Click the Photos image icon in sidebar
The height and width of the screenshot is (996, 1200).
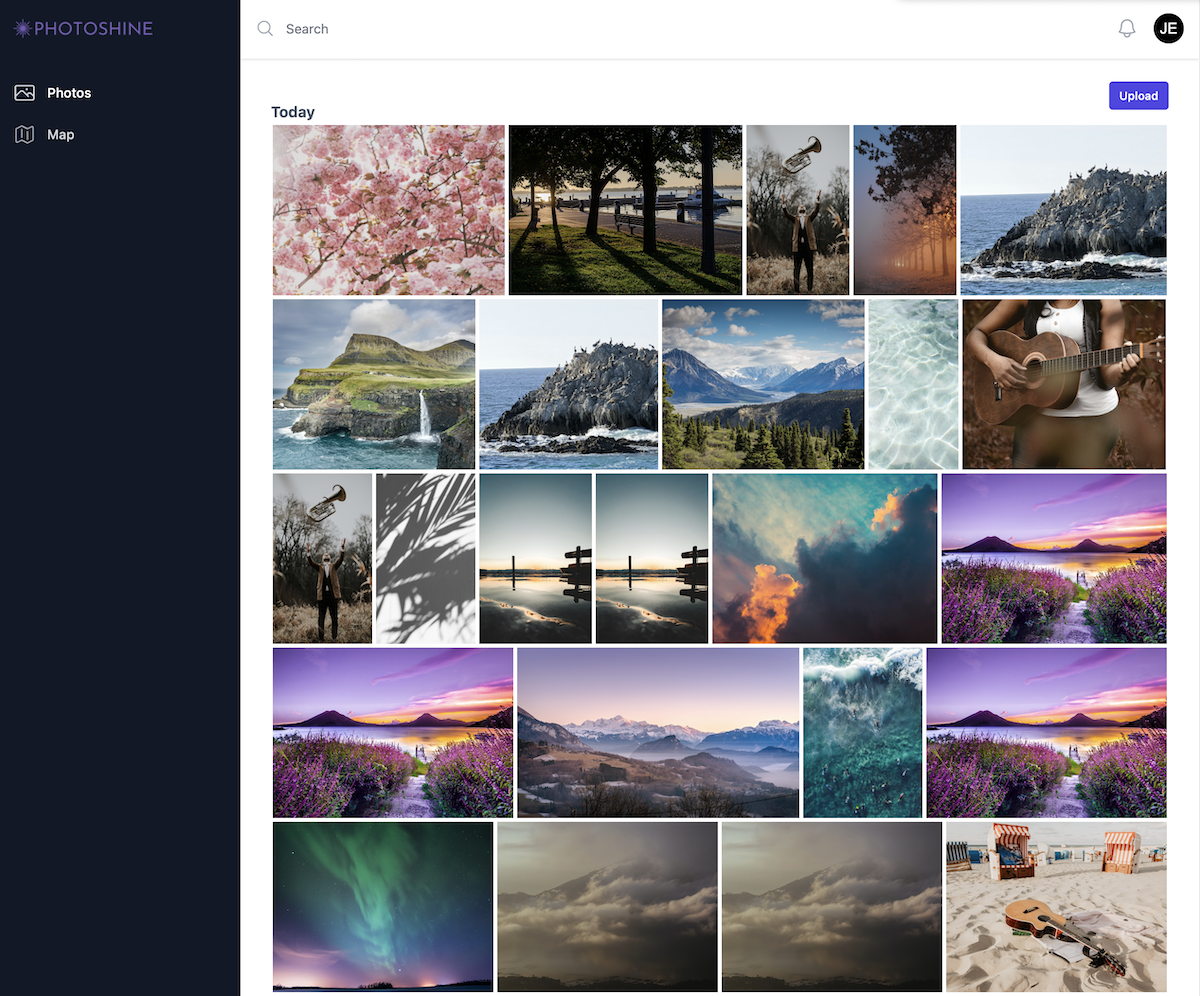pos(24,93)
